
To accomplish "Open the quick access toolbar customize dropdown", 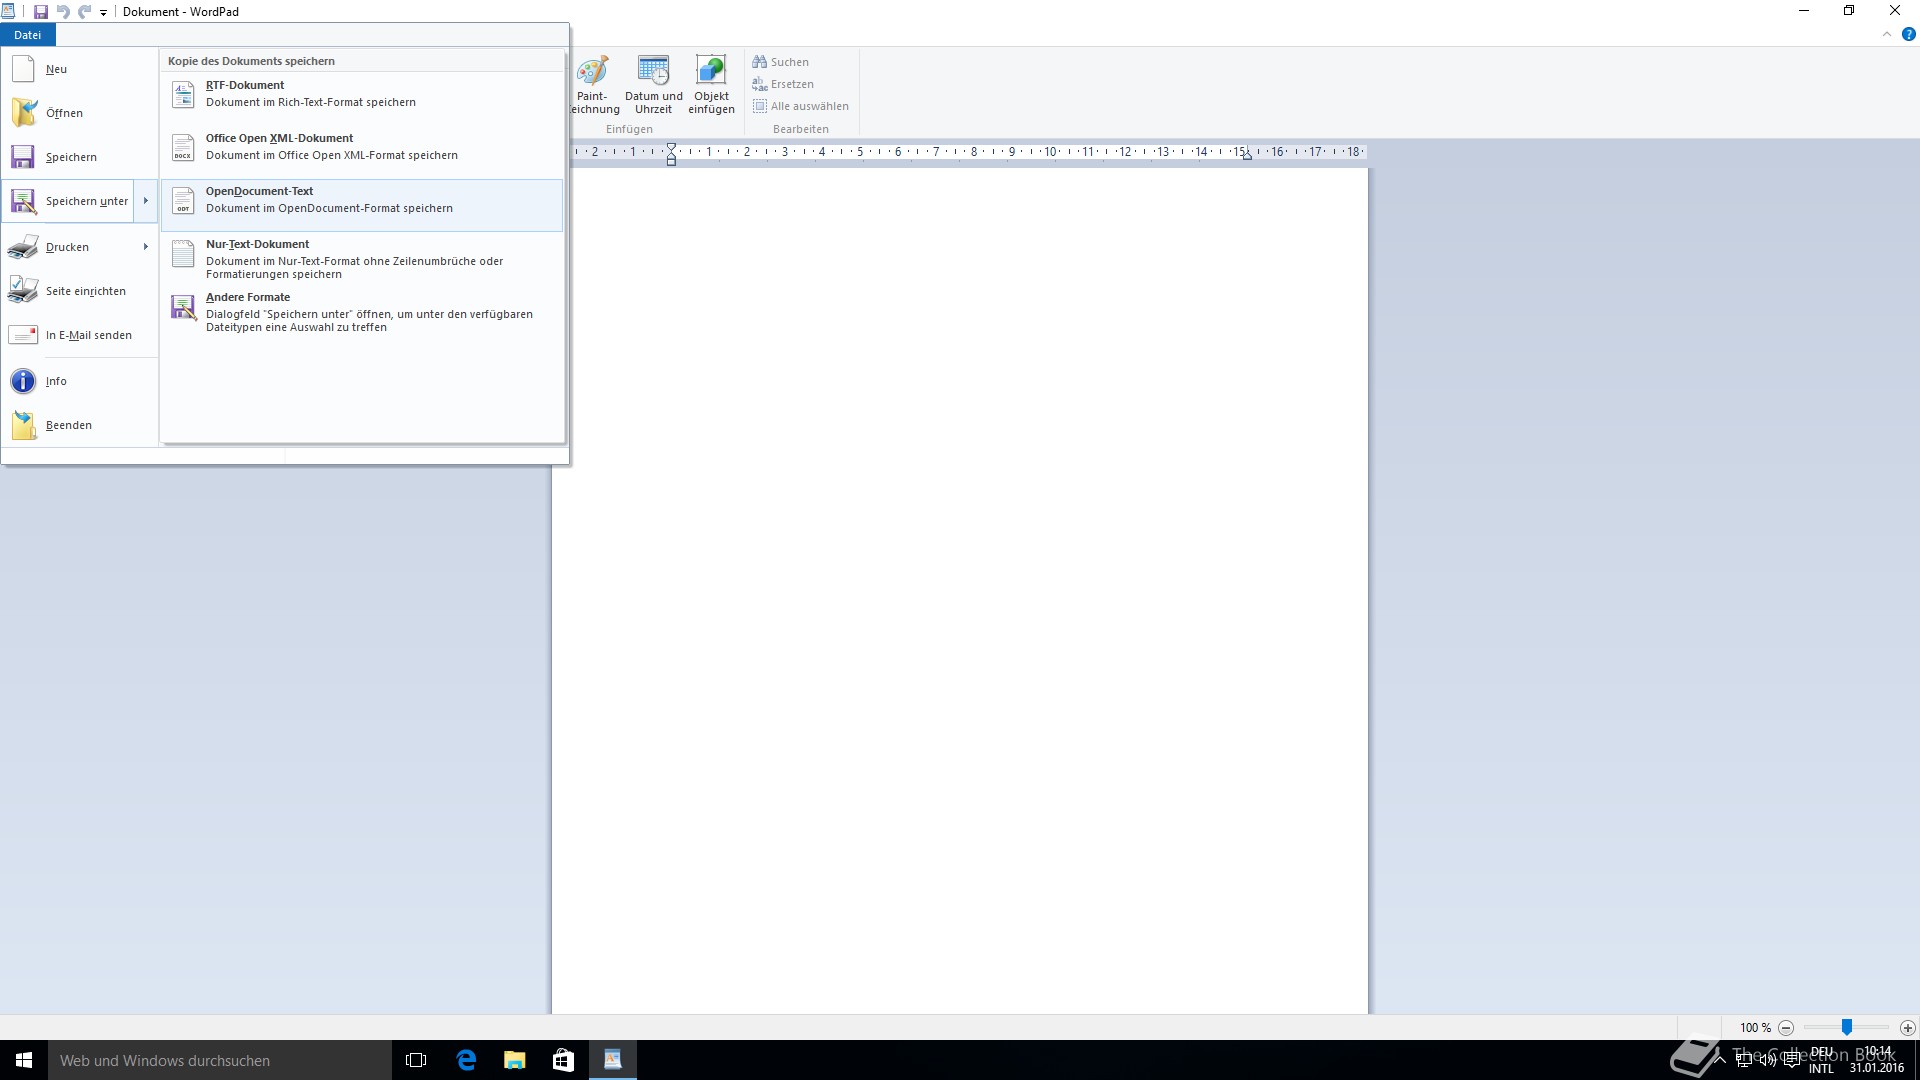I will pyautogui.click(x=103, y=13).
